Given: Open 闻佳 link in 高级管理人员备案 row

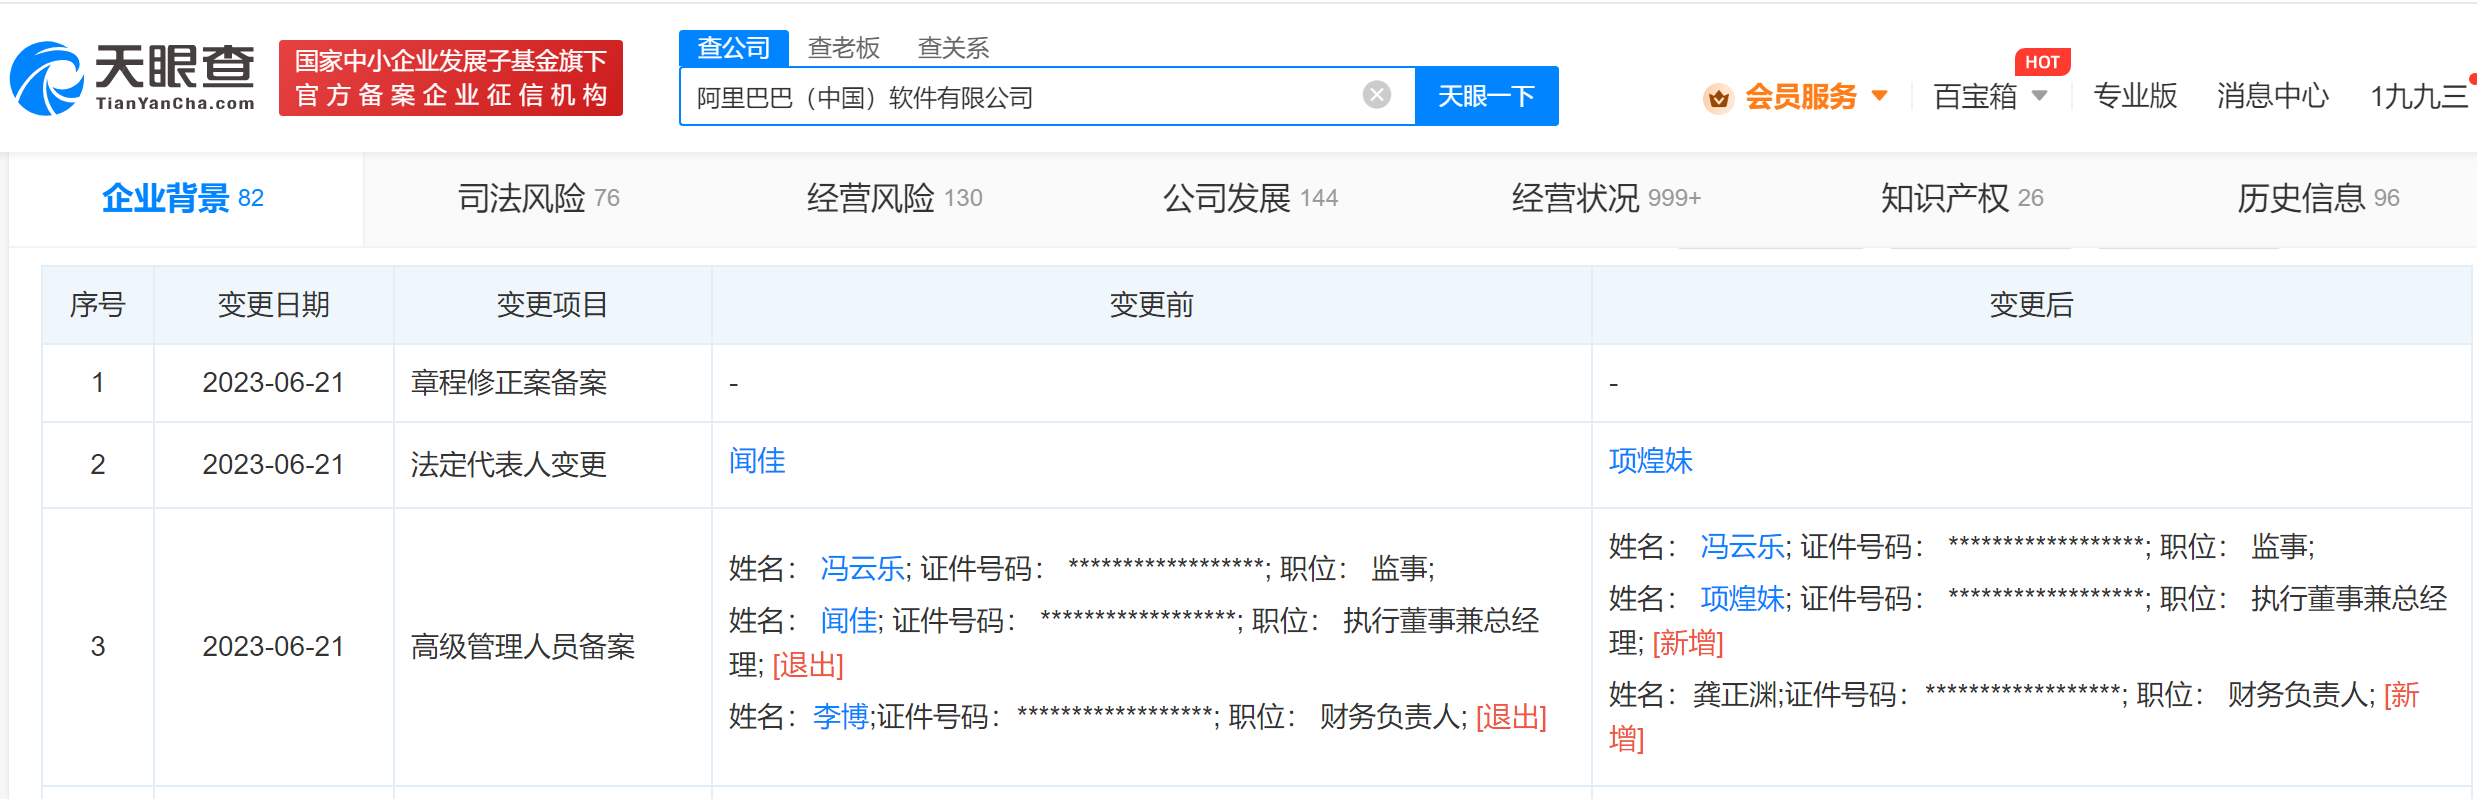Looking at the screenshot, I should (x=849, y=621).
